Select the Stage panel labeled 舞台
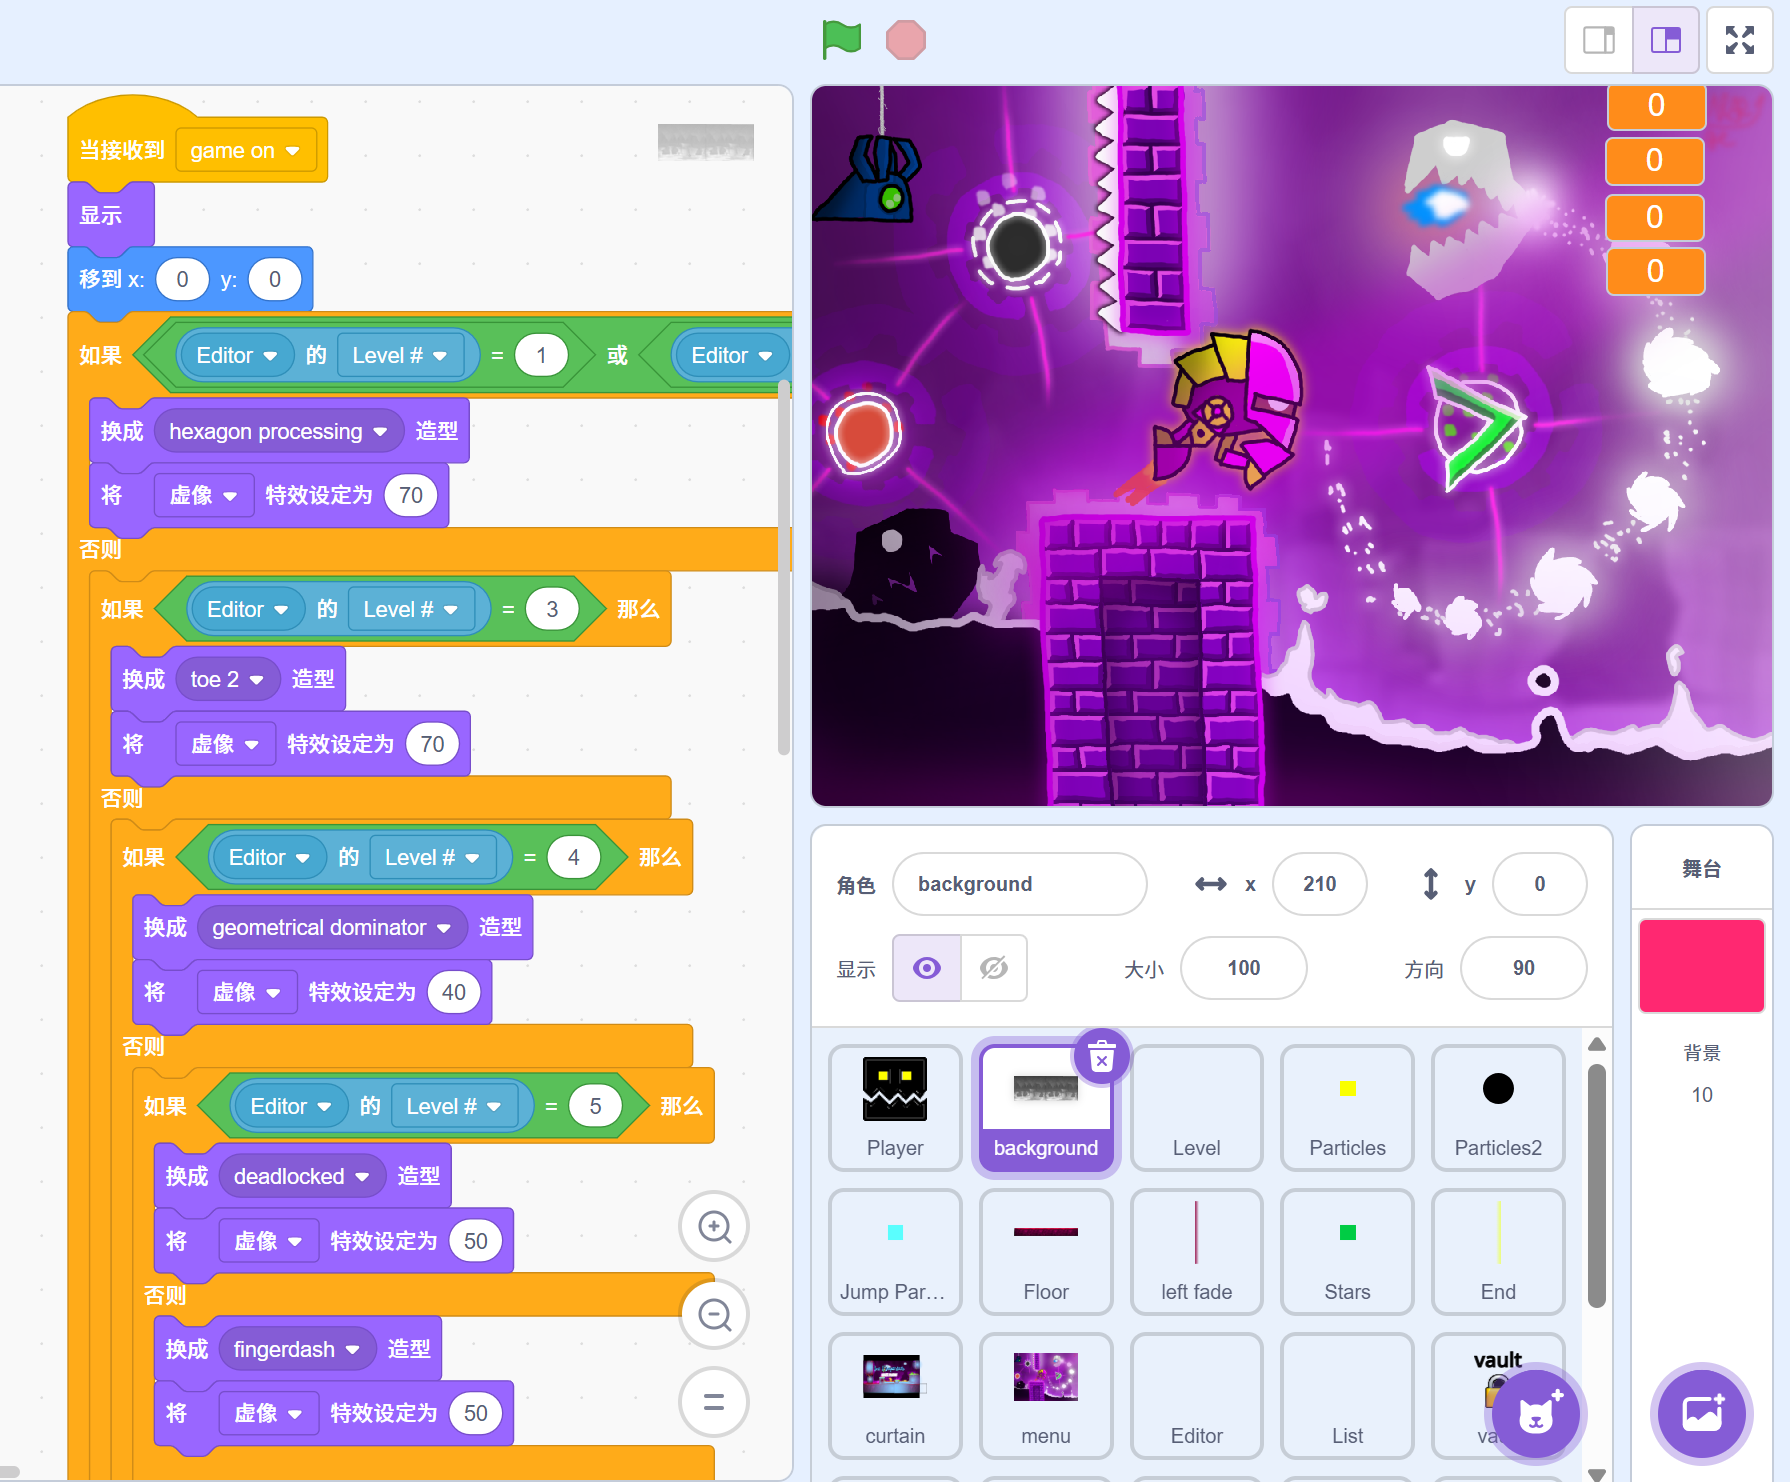Screen dimensions: 1790x1482 (x=1701, y=868)
